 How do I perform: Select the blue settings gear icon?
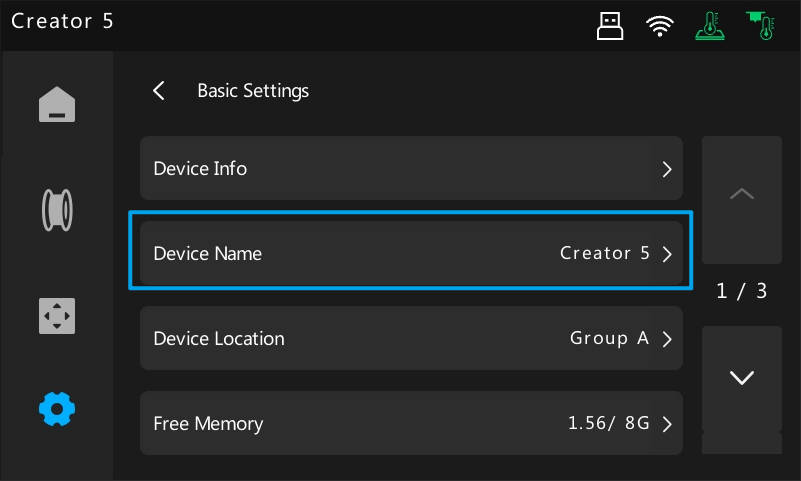tap(57, 408)
